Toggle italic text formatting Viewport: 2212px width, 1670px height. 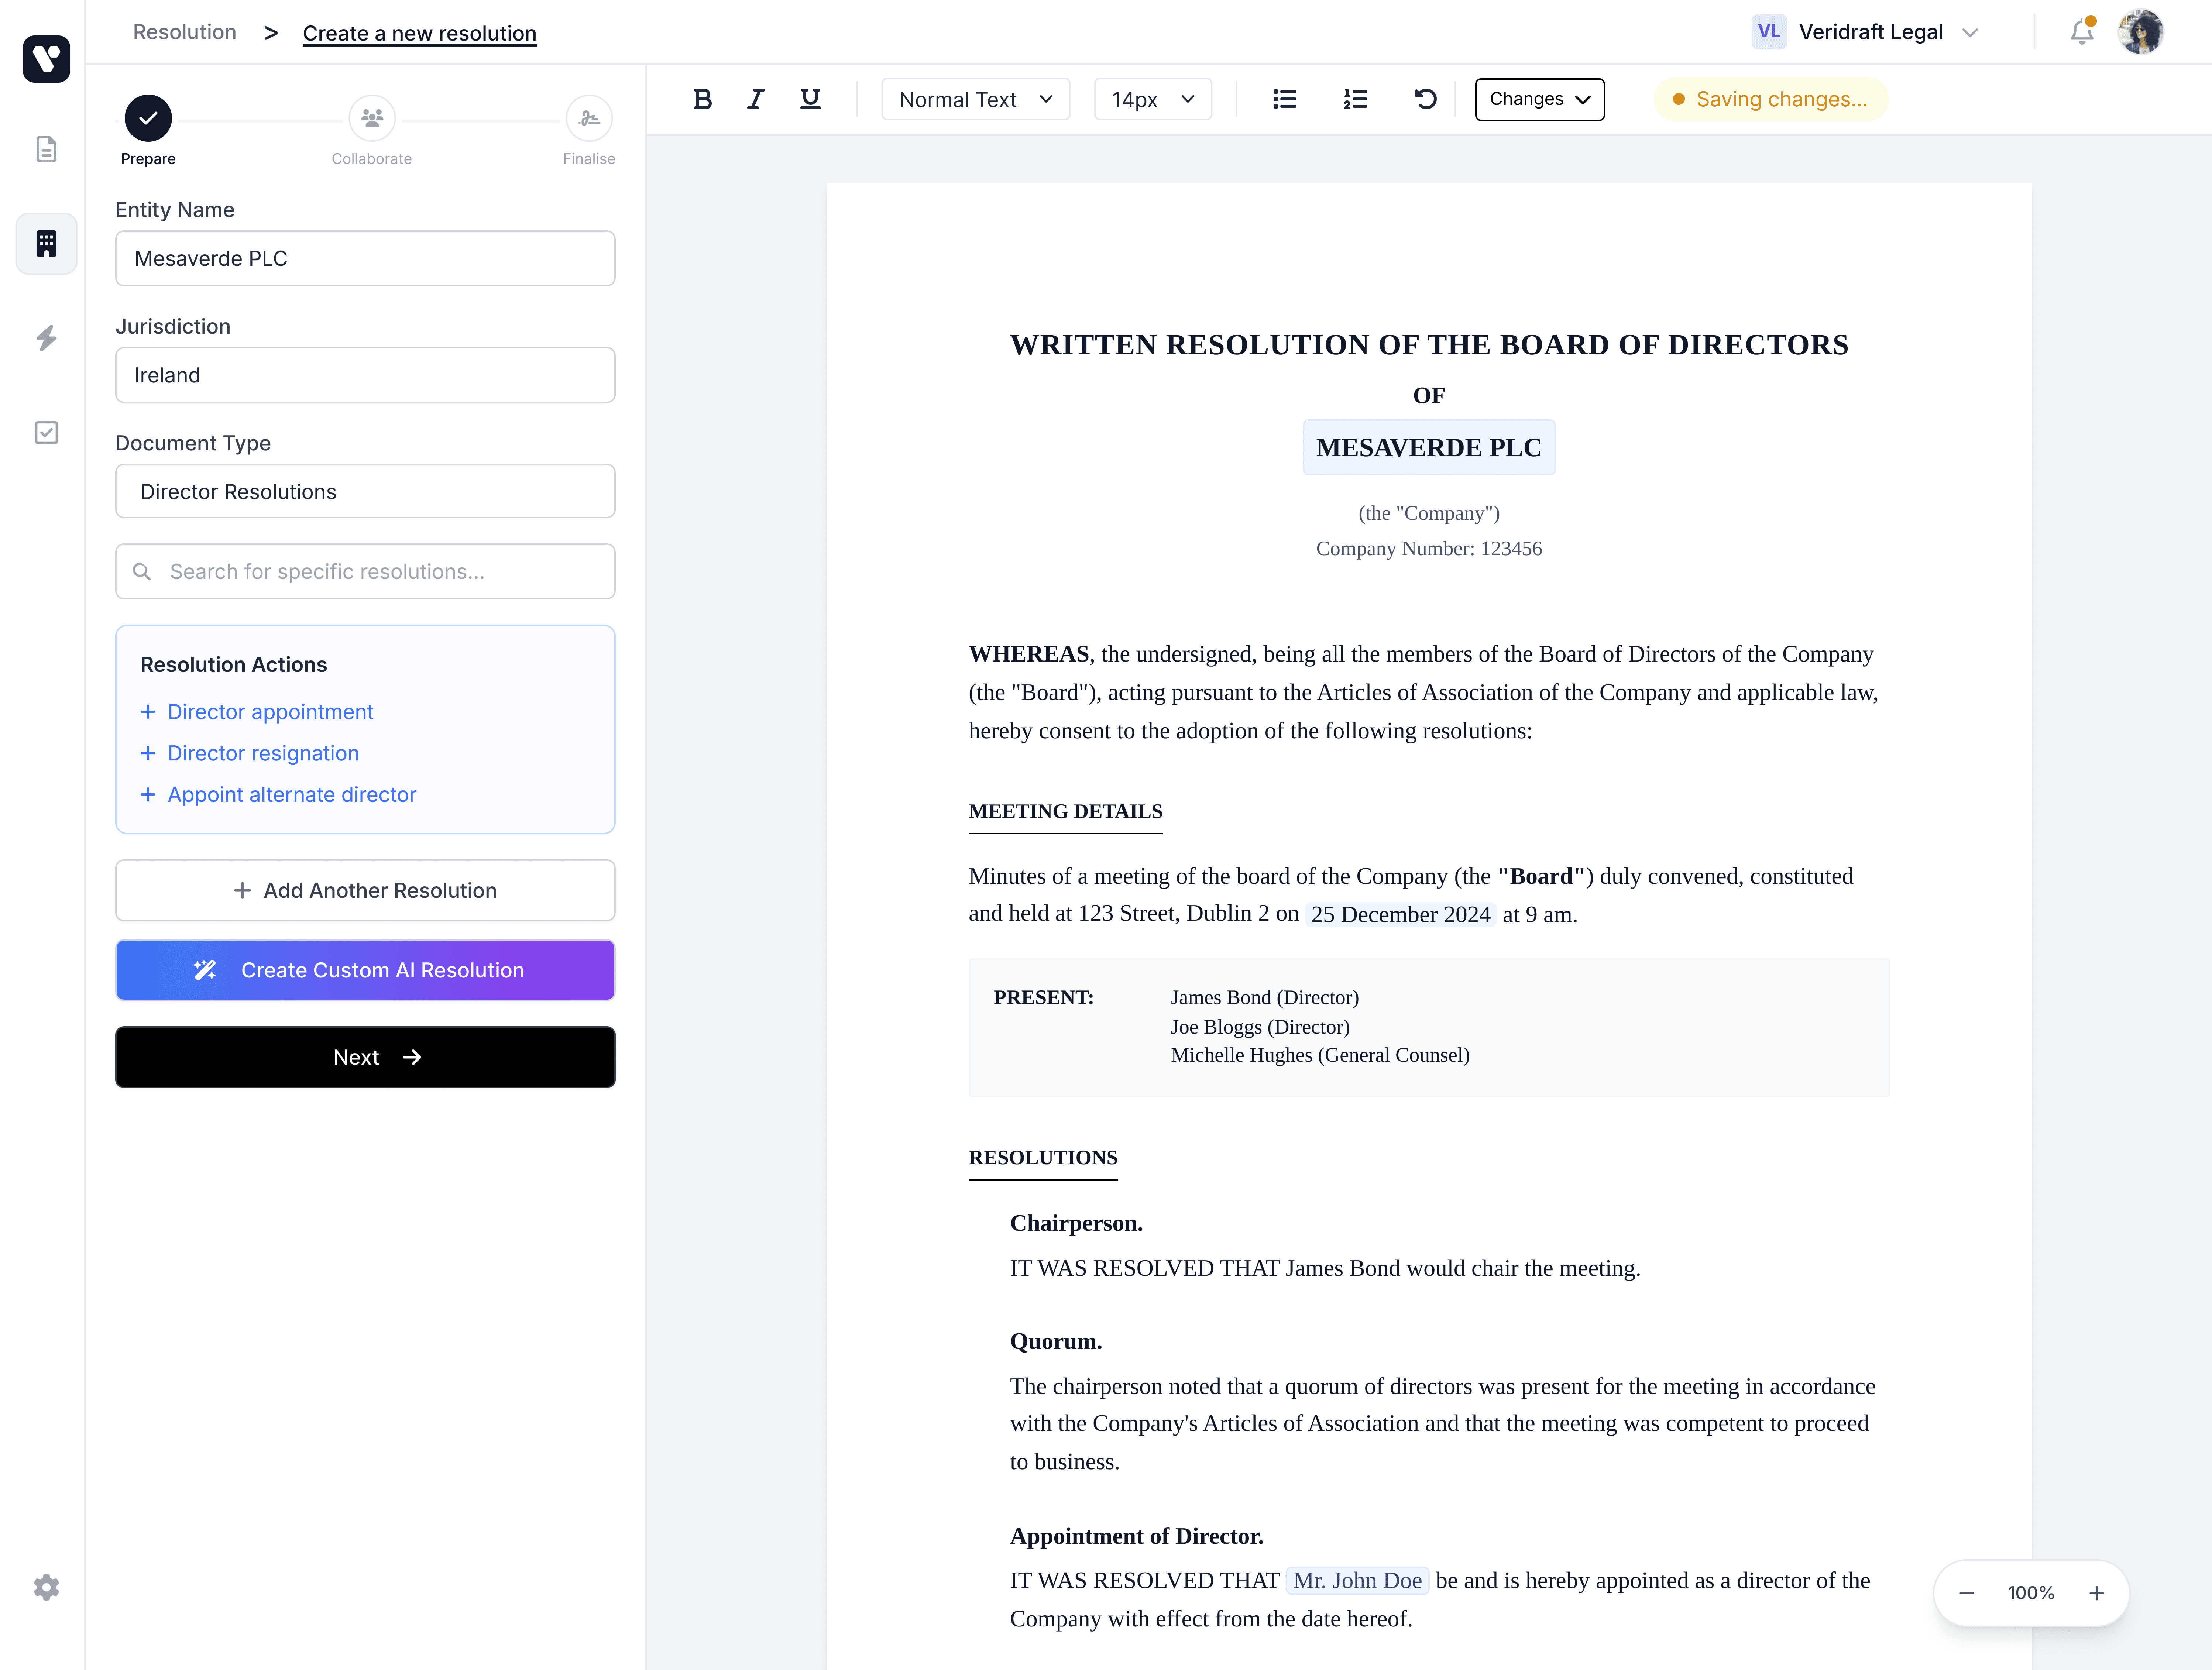pyautogui.click(x=756, y=99)
